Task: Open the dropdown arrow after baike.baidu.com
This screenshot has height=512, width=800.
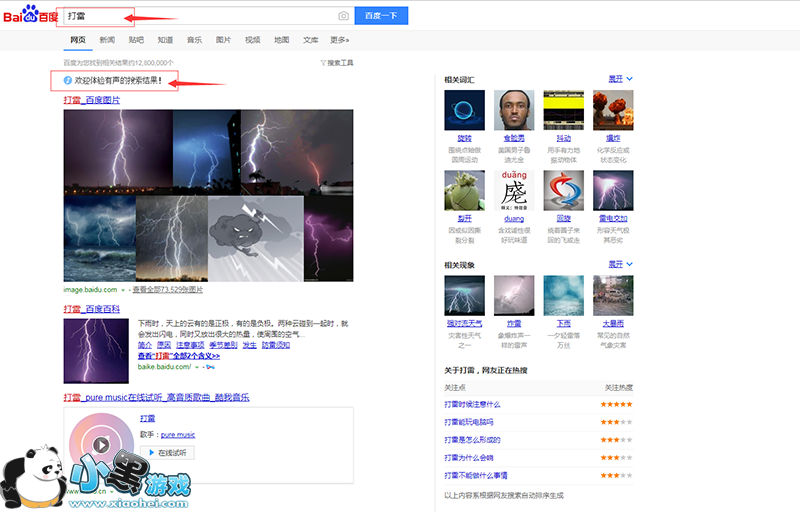Action: (x=196, y=367)
